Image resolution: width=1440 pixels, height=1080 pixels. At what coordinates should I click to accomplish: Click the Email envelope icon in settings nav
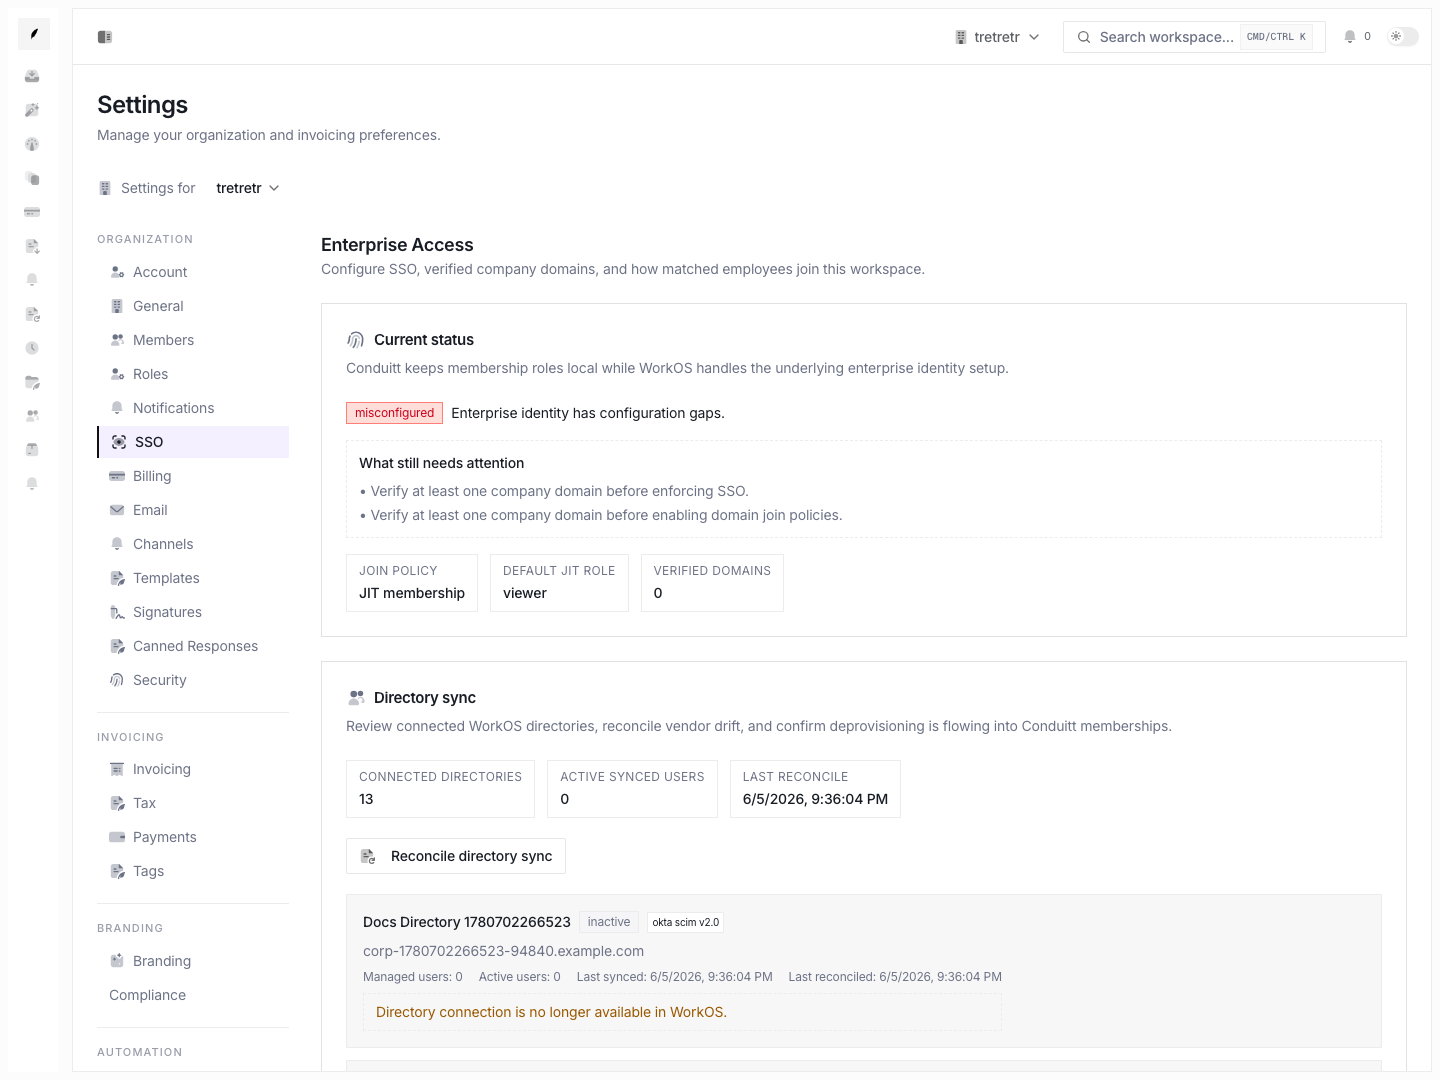[117, 510]
